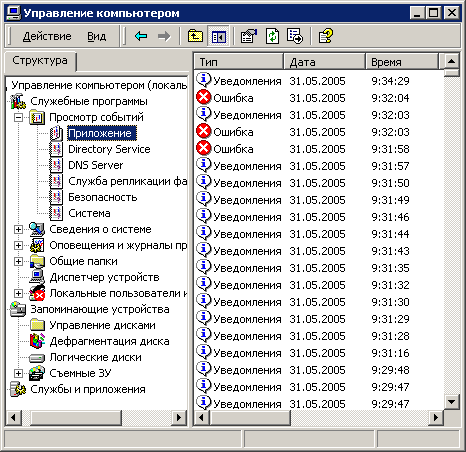Click the event list scroll down arrow
This screenshot has width=466, height=452.
(452, 401)
